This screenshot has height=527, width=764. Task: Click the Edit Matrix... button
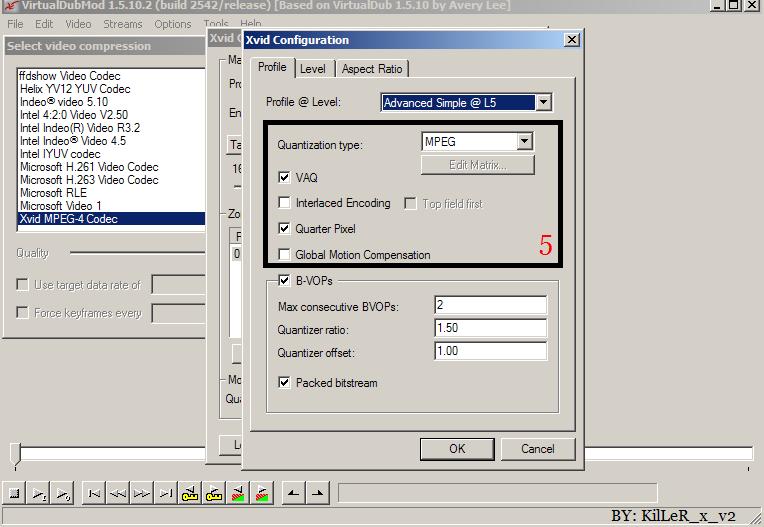(x=478, y=165)
